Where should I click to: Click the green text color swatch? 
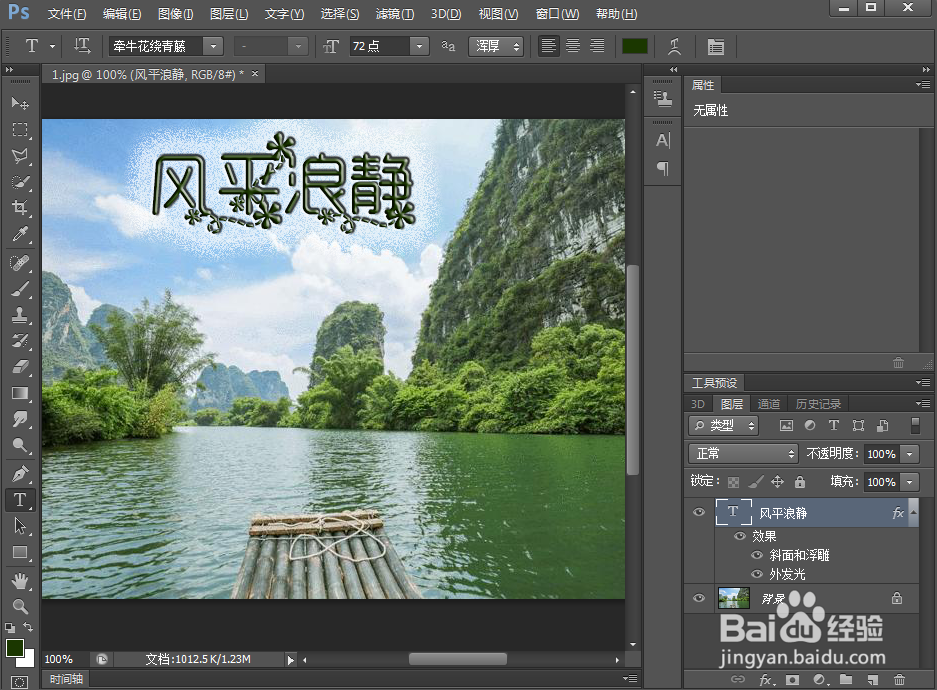(634, 46)
